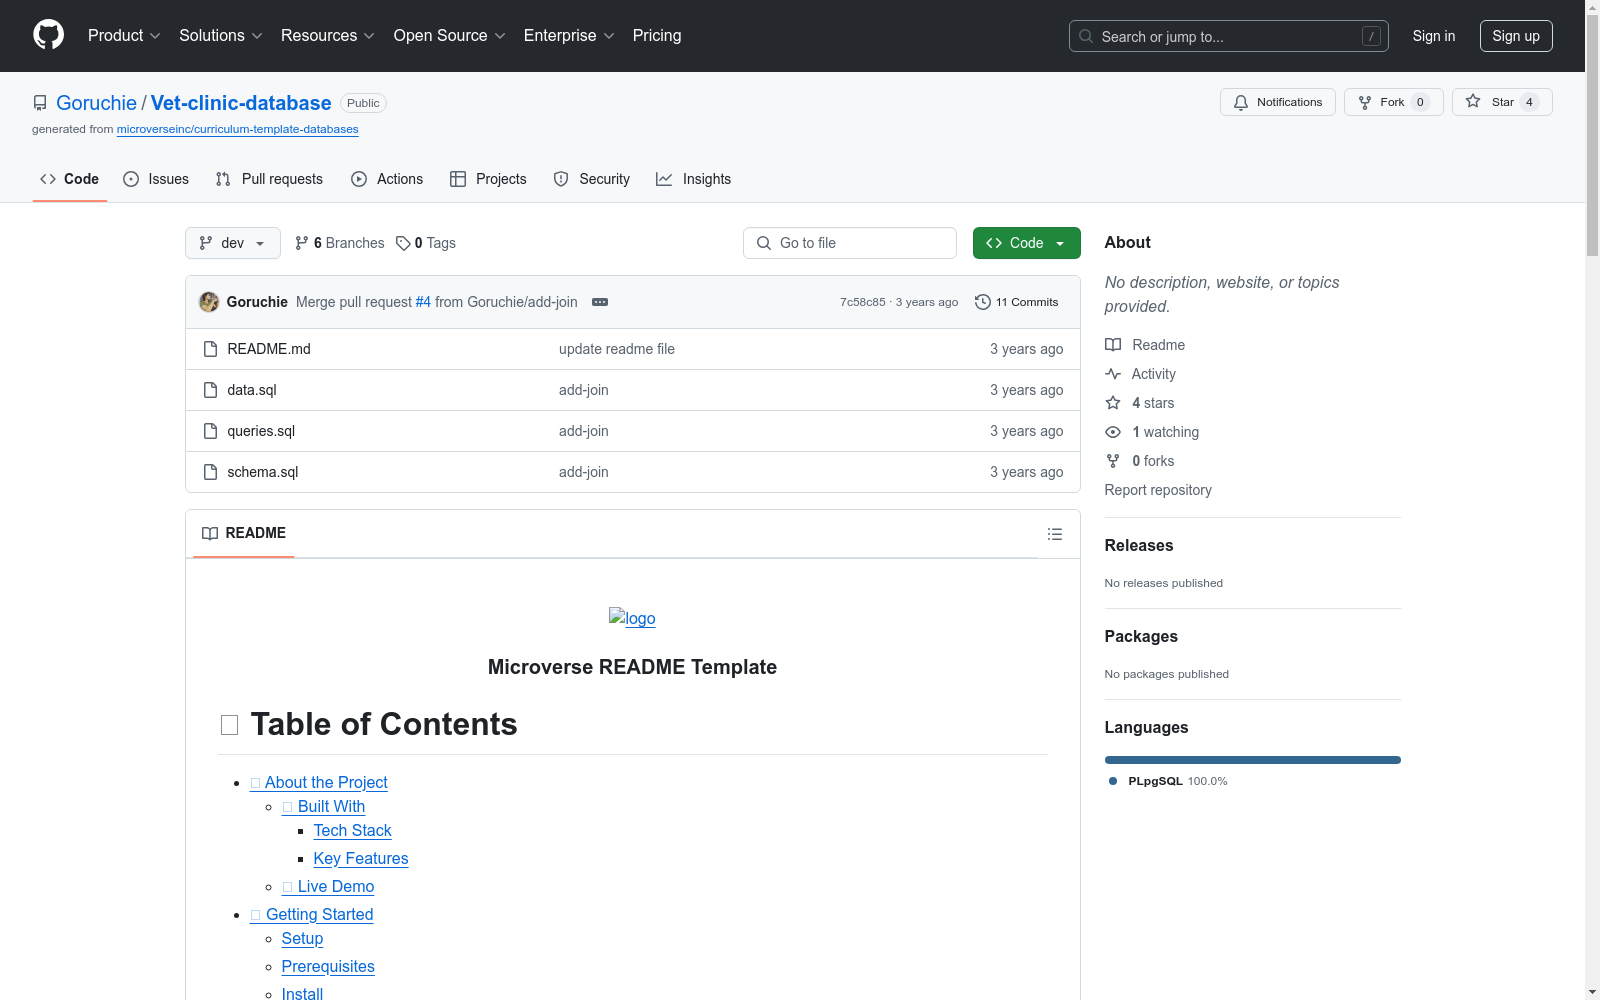Click PLpgSQL language bar
This screenshot has width=1600, height=1000.
pos(1252,760)
